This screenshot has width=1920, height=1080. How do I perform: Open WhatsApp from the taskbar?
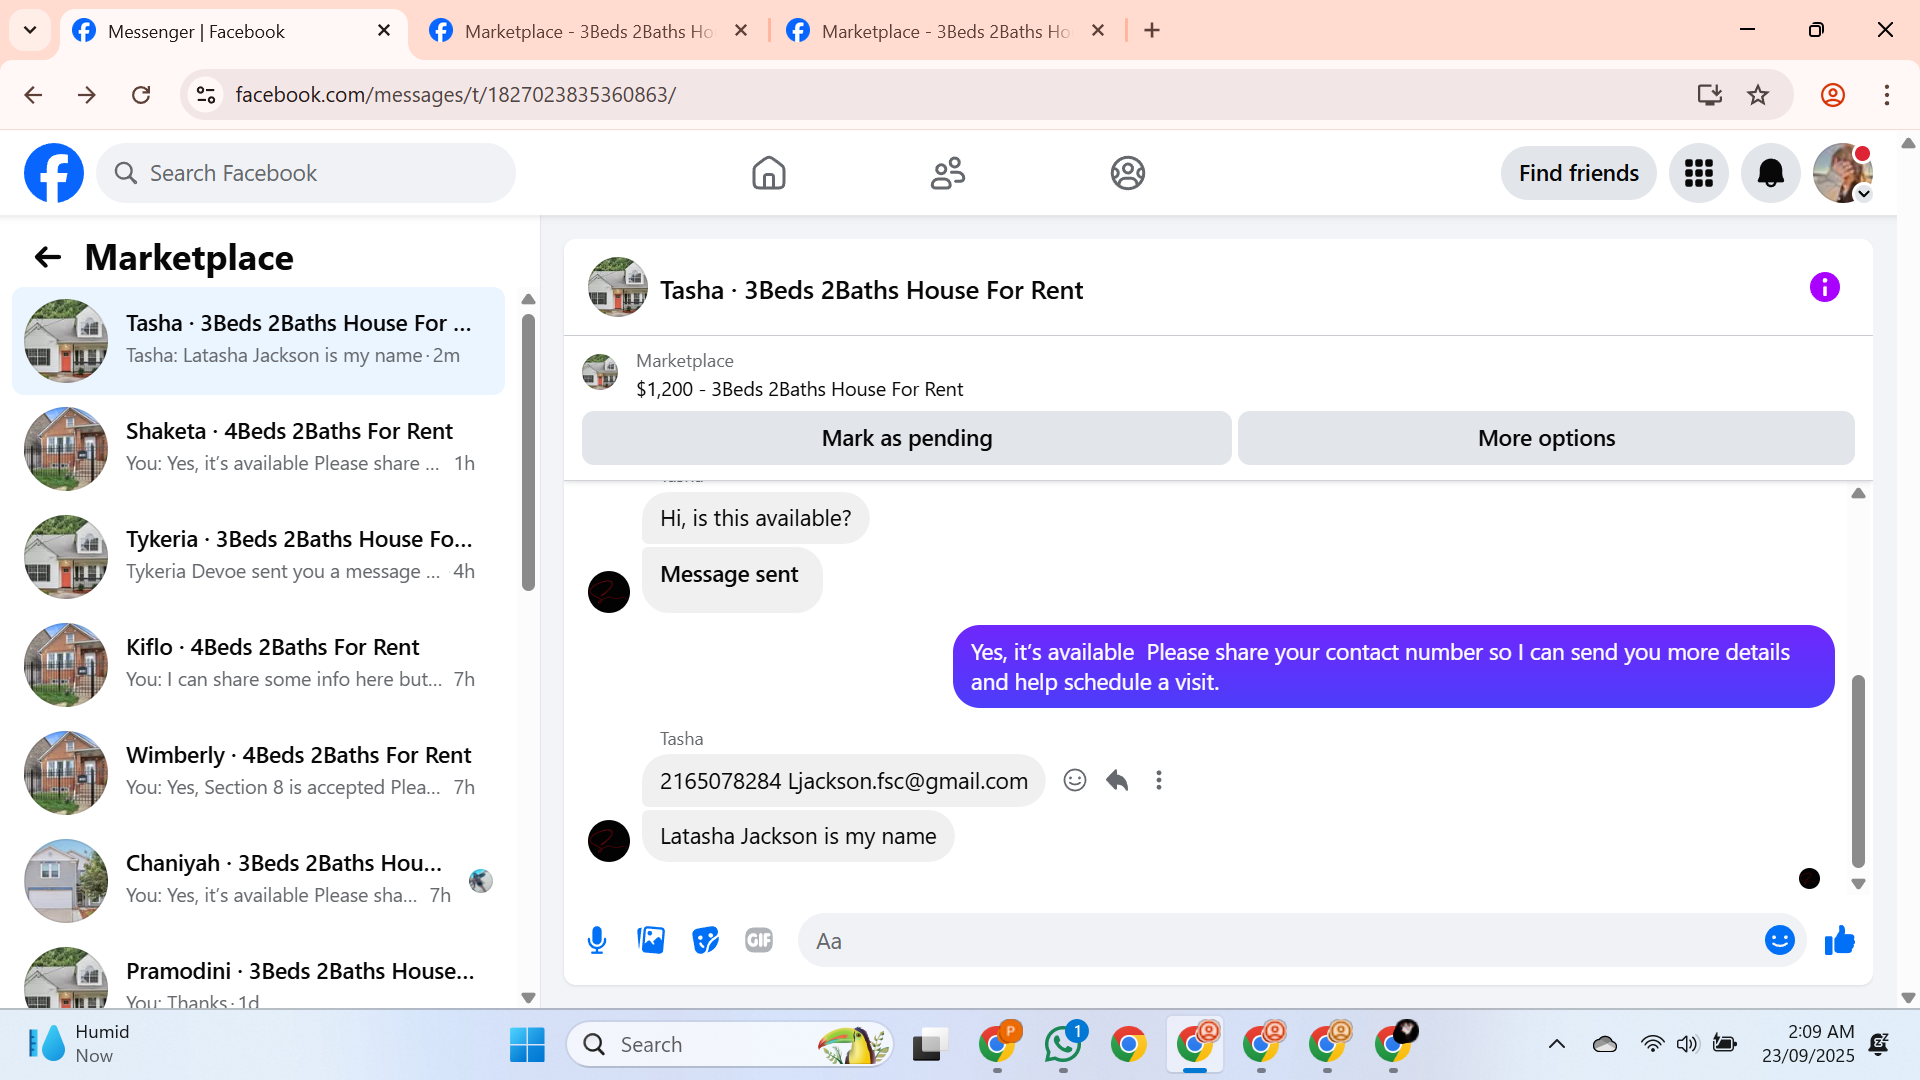coord(1063,1045)
